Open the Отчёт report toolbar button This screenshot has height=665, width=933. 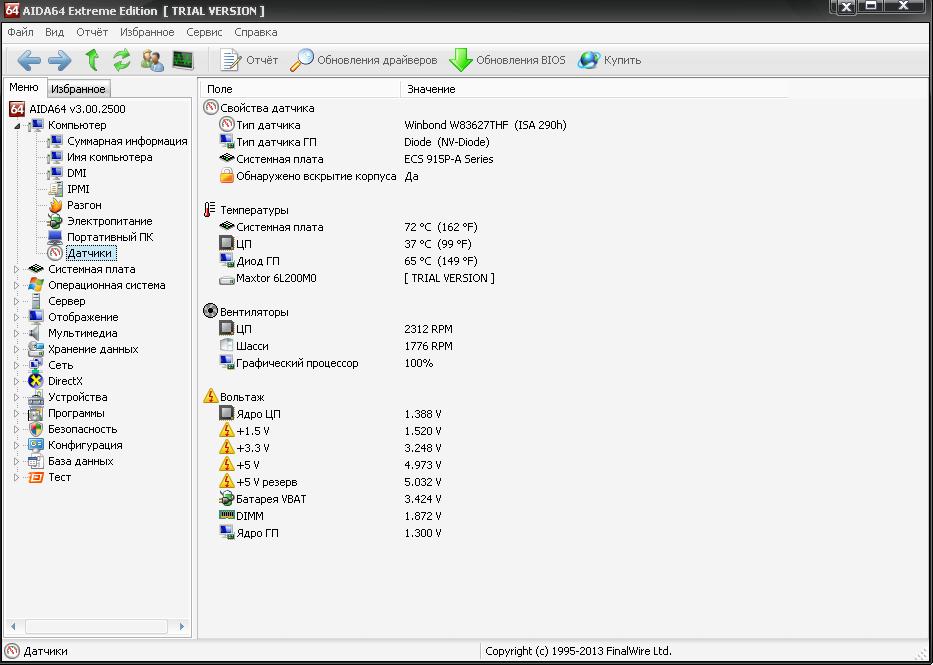pos(249,60)
